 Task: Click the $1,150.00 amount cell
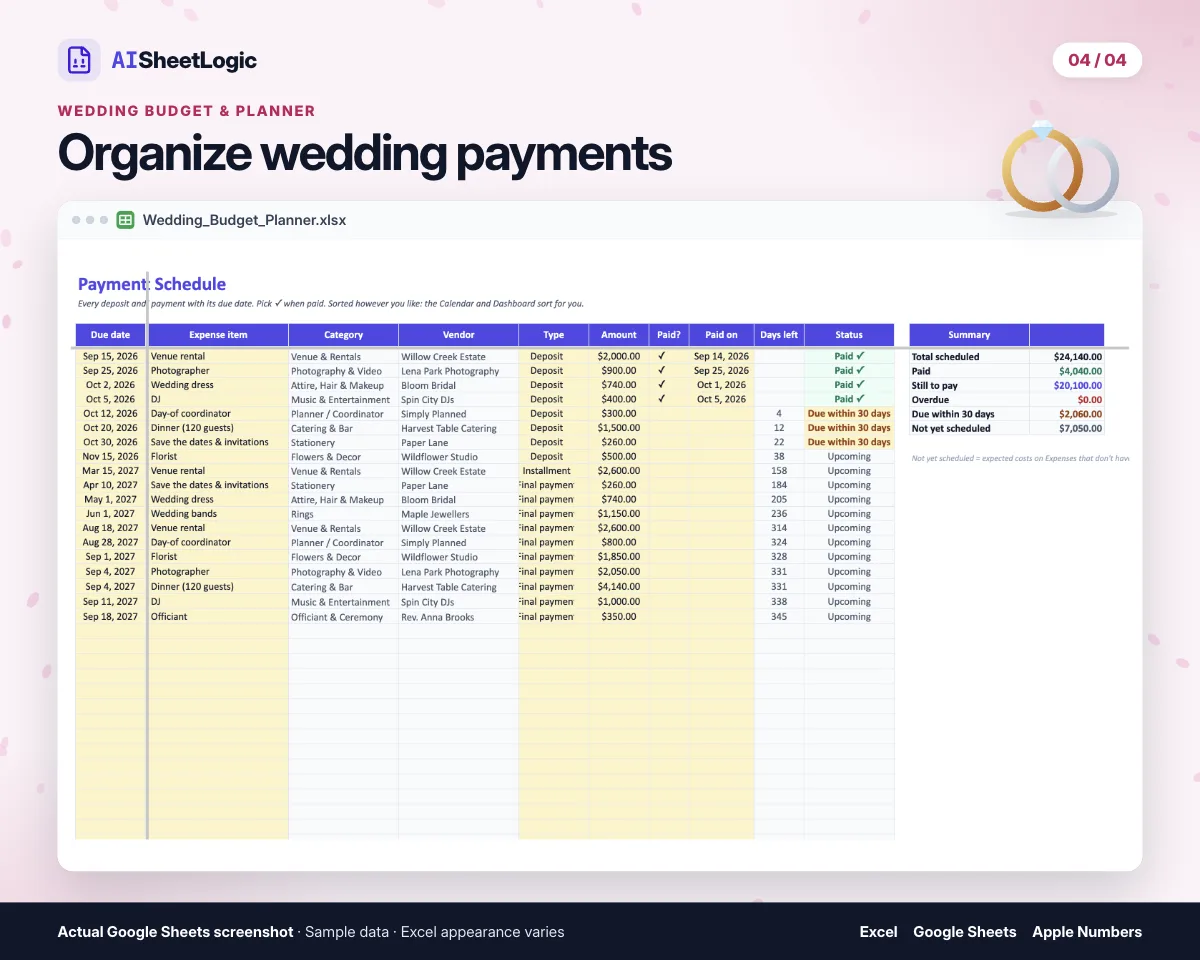click(619, 514)
